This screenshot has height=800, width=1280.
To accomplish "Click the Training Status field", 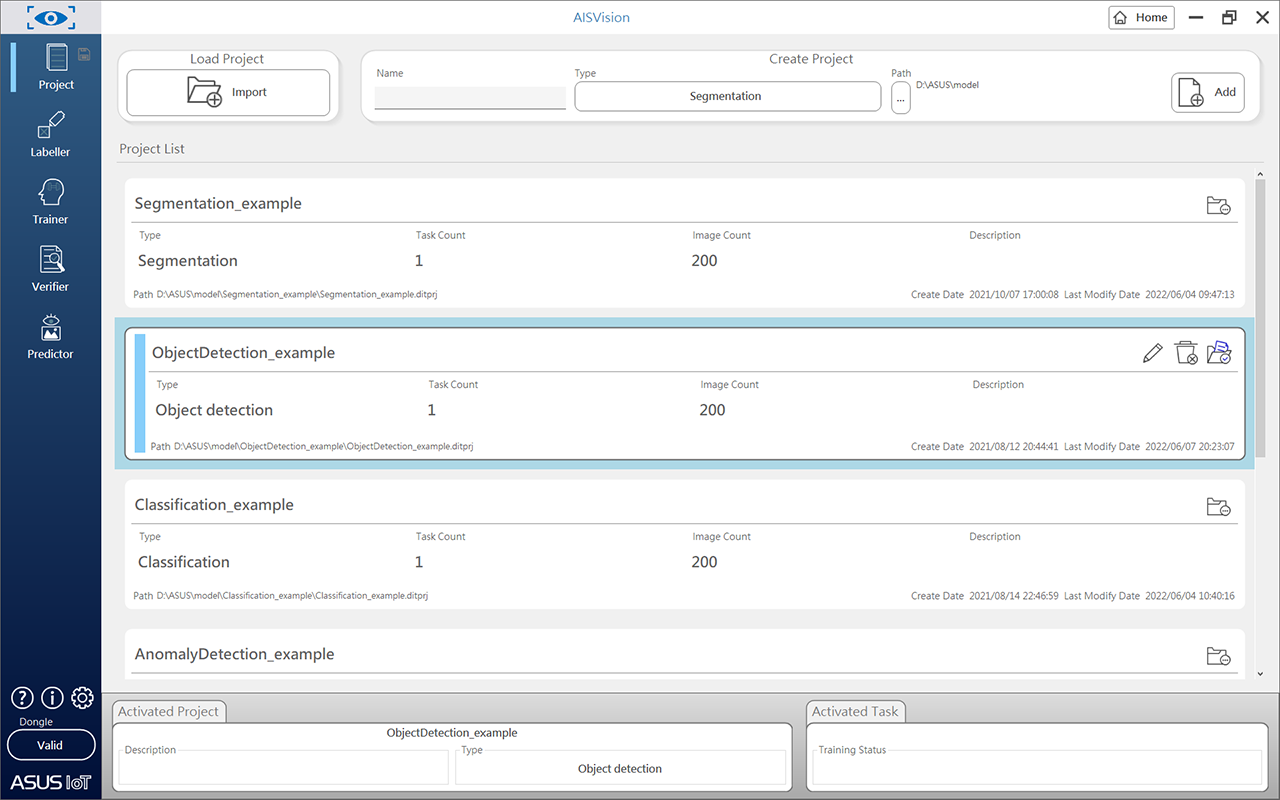I will pyautogui.click(x=1037, y=767).
